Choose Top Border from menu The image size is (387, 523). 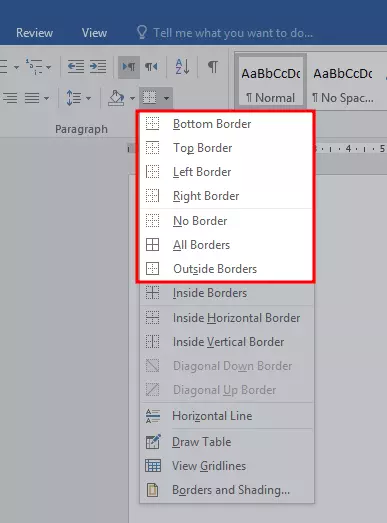pos(226,148)
